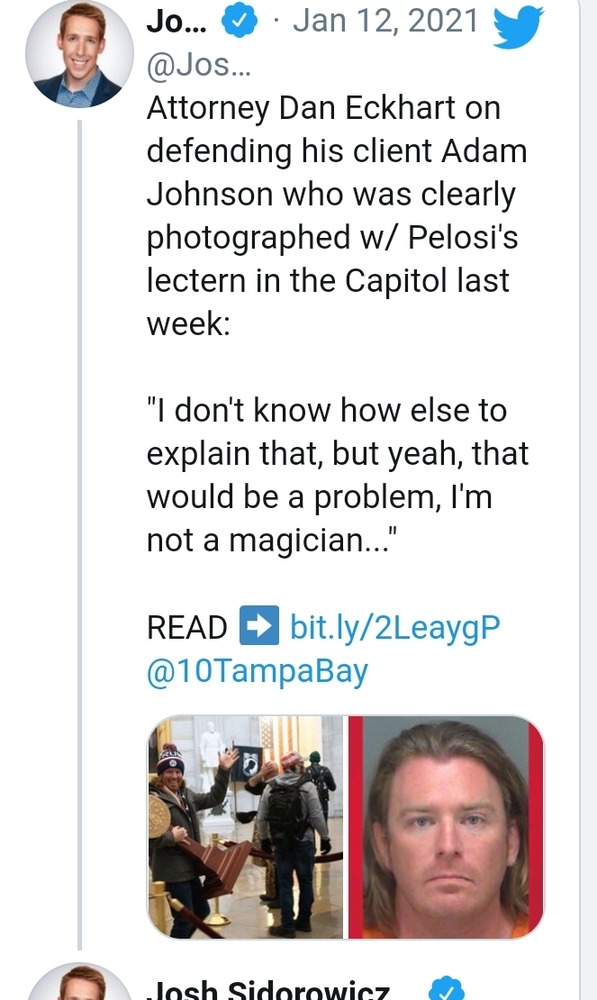Click the verified badge beside the top name
The width and height of the screenshot is (597, 1000).
[x=239, y=22]
